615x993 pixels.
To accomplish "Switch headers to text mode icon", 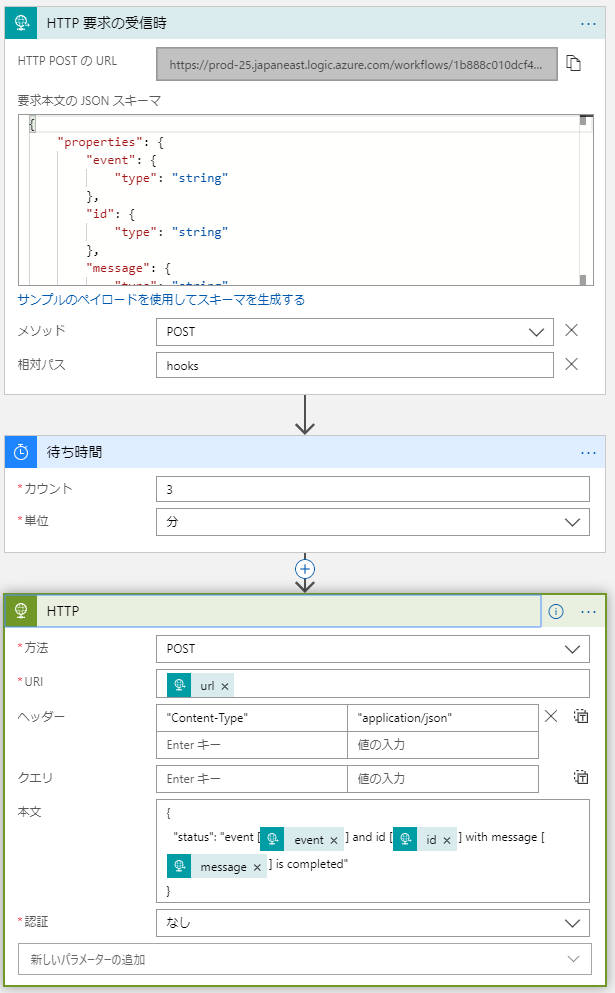I will pos(580,716).
